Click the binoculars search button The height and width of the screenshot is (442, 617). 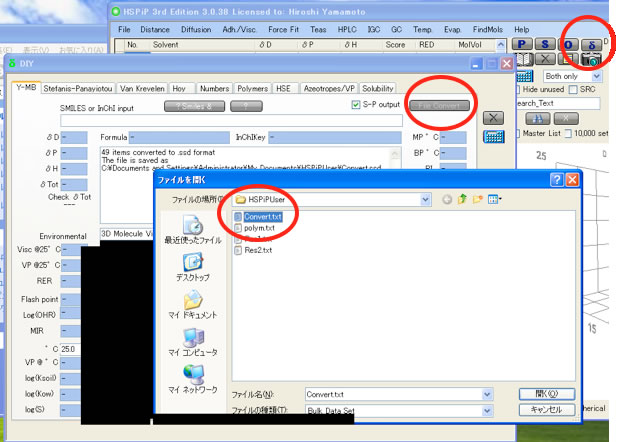click(x=538, y=118)
